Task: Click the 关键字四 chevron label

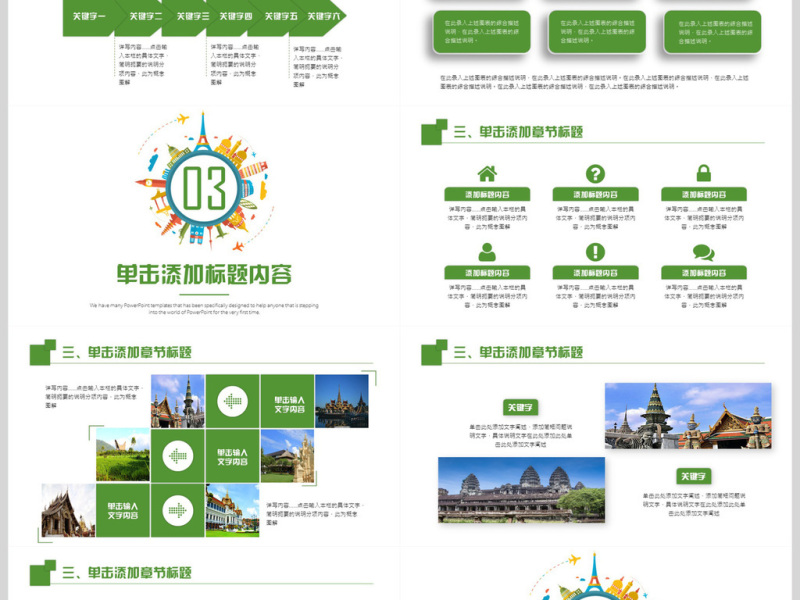Action: pos(236,17)
